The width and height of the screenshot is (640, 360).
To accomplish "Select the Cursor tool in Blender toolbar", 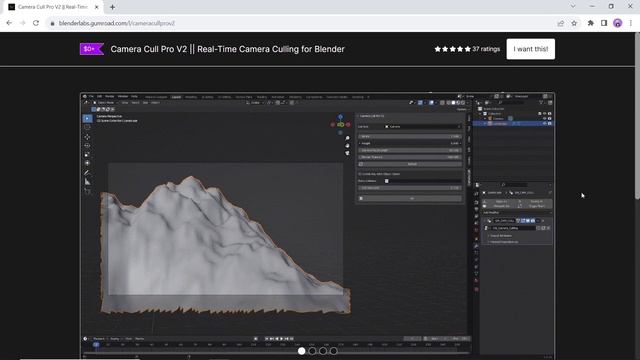I will pos(87,127).
